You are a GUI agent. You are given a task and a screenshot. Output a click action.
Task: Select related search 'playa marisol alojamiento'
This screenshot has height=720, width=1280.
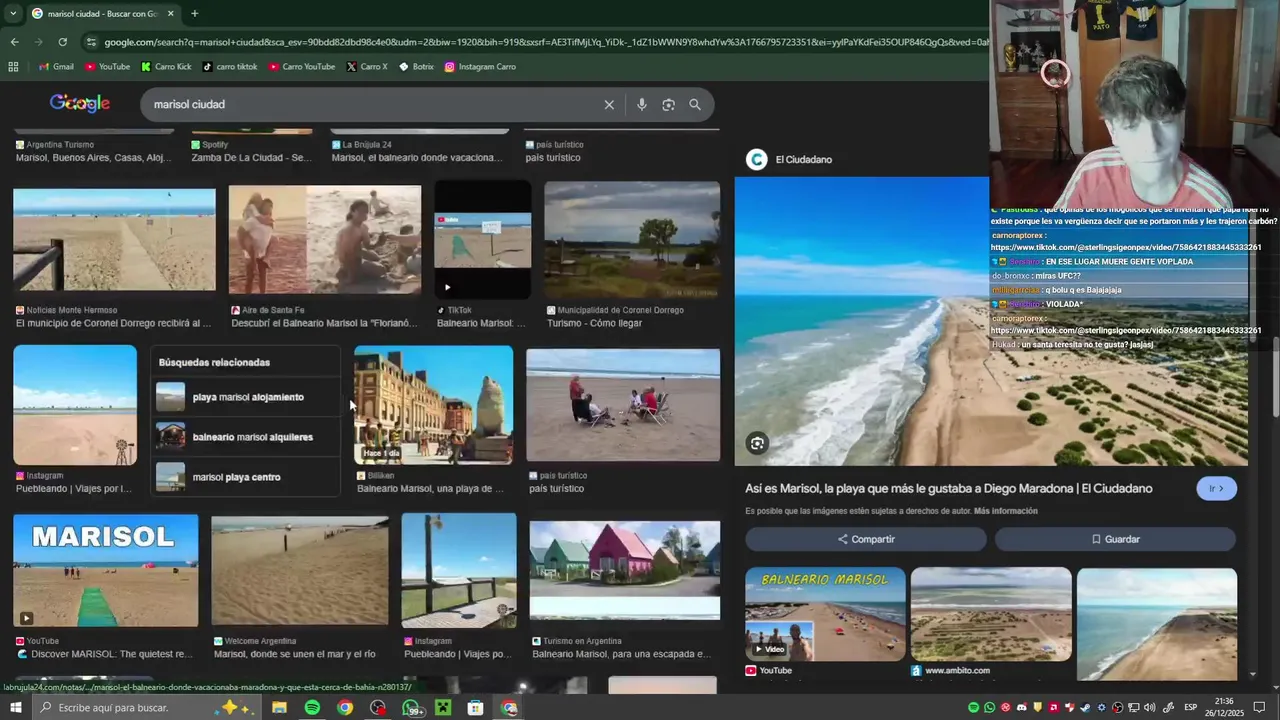tap(246, 397)
